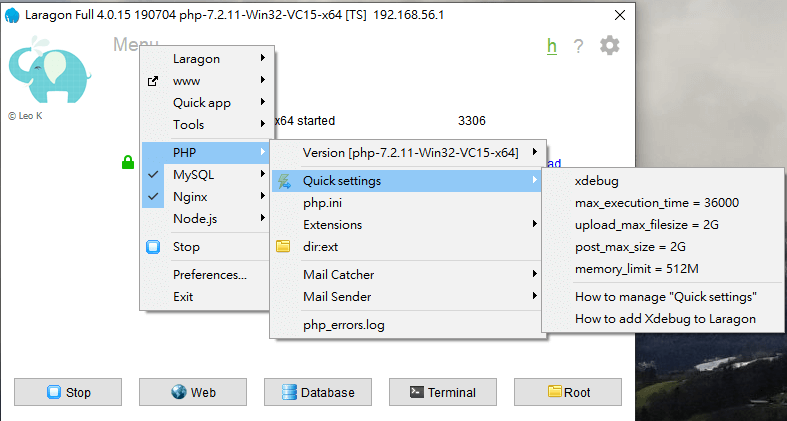This screenshot has width=787, height=421.
Task: Click the green 'h' link icon
Action: [x=552, y=46]
